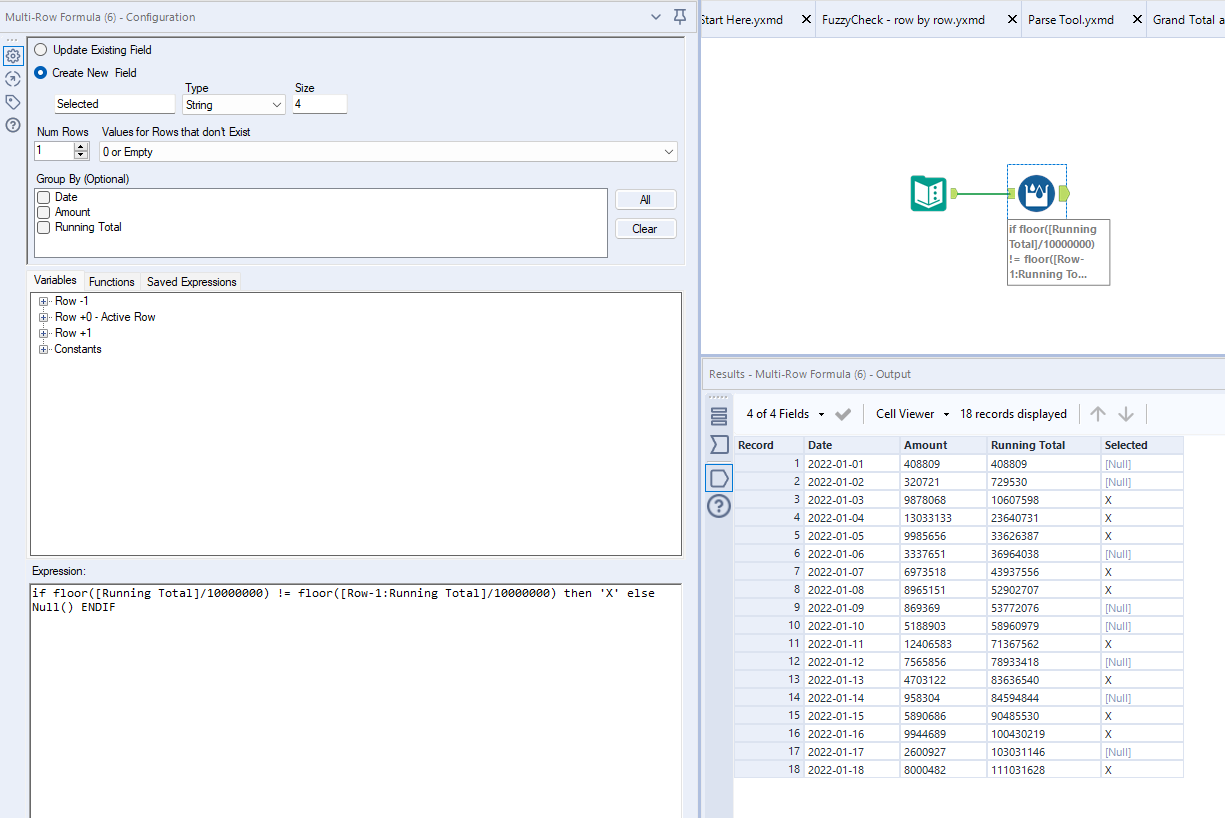This screenshot has height=818, width=1225.
Task: Open the Type dropdown showing String
Action: pyautogui.click(x=234, y=105)
